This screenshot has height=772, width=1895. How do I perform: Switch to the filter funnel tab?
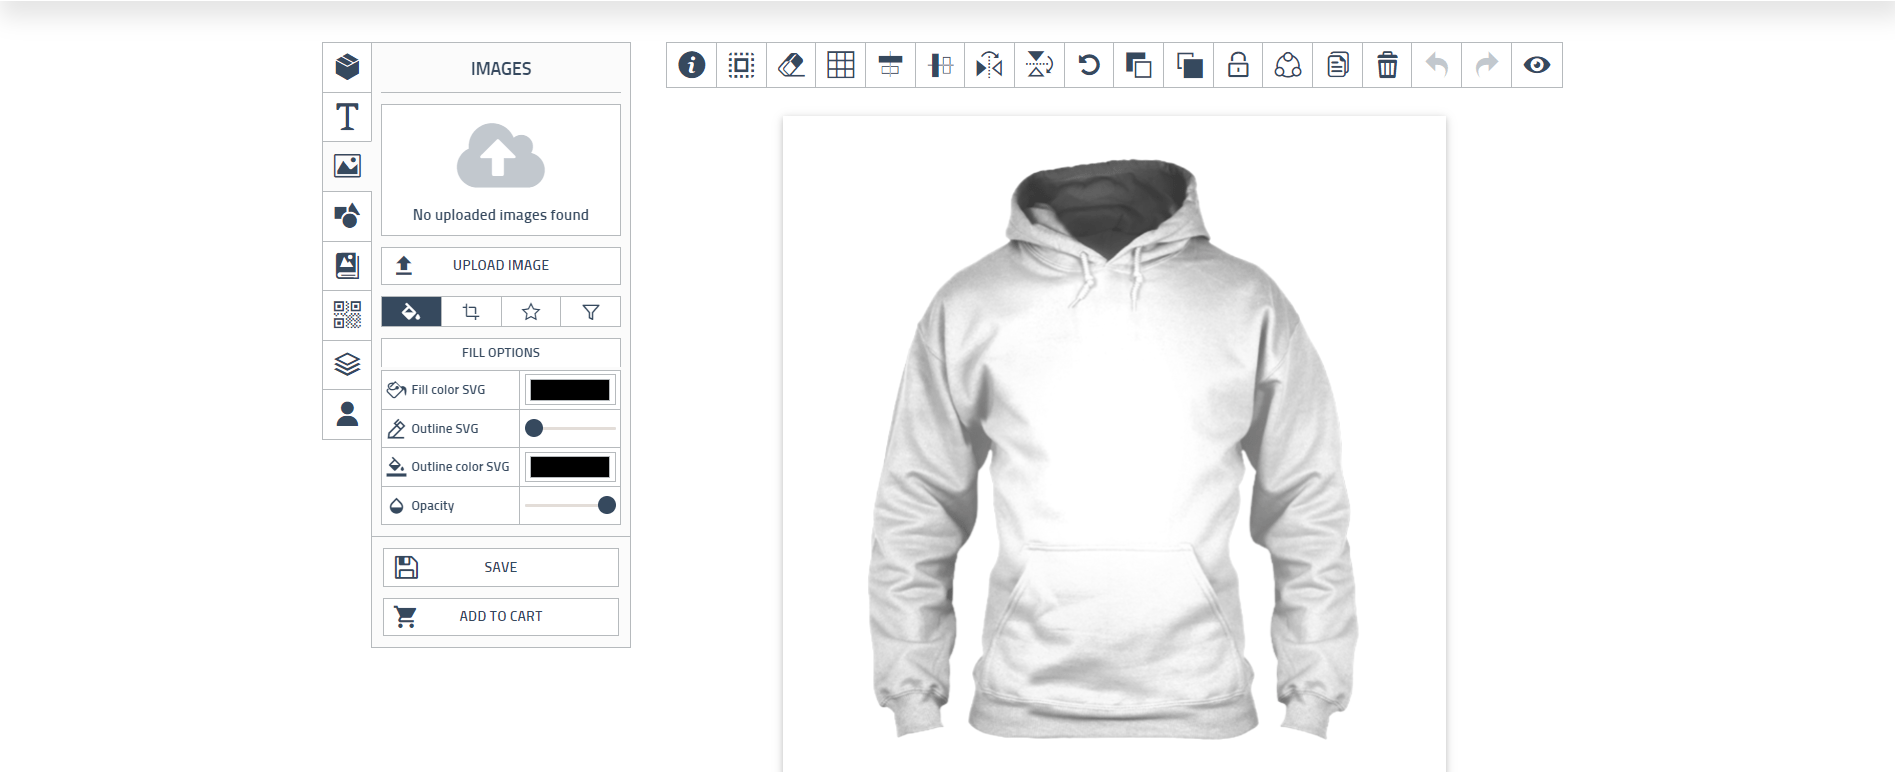(591, 312)
